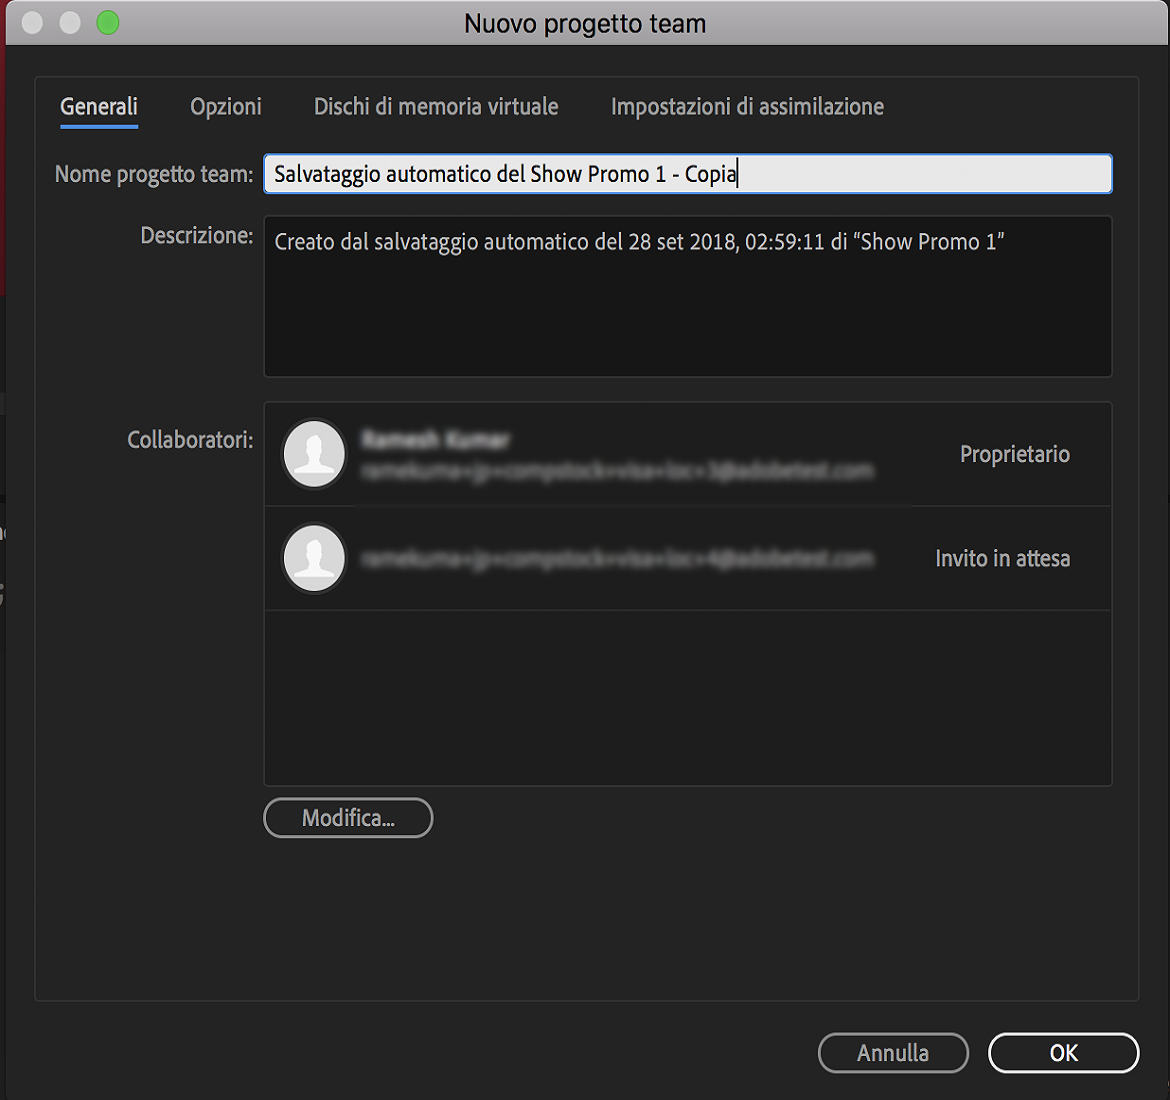This screenshot has height=1100, width=1170.
Task: Click the owner's avatar icon beside Proprietario
Action: 314,454
